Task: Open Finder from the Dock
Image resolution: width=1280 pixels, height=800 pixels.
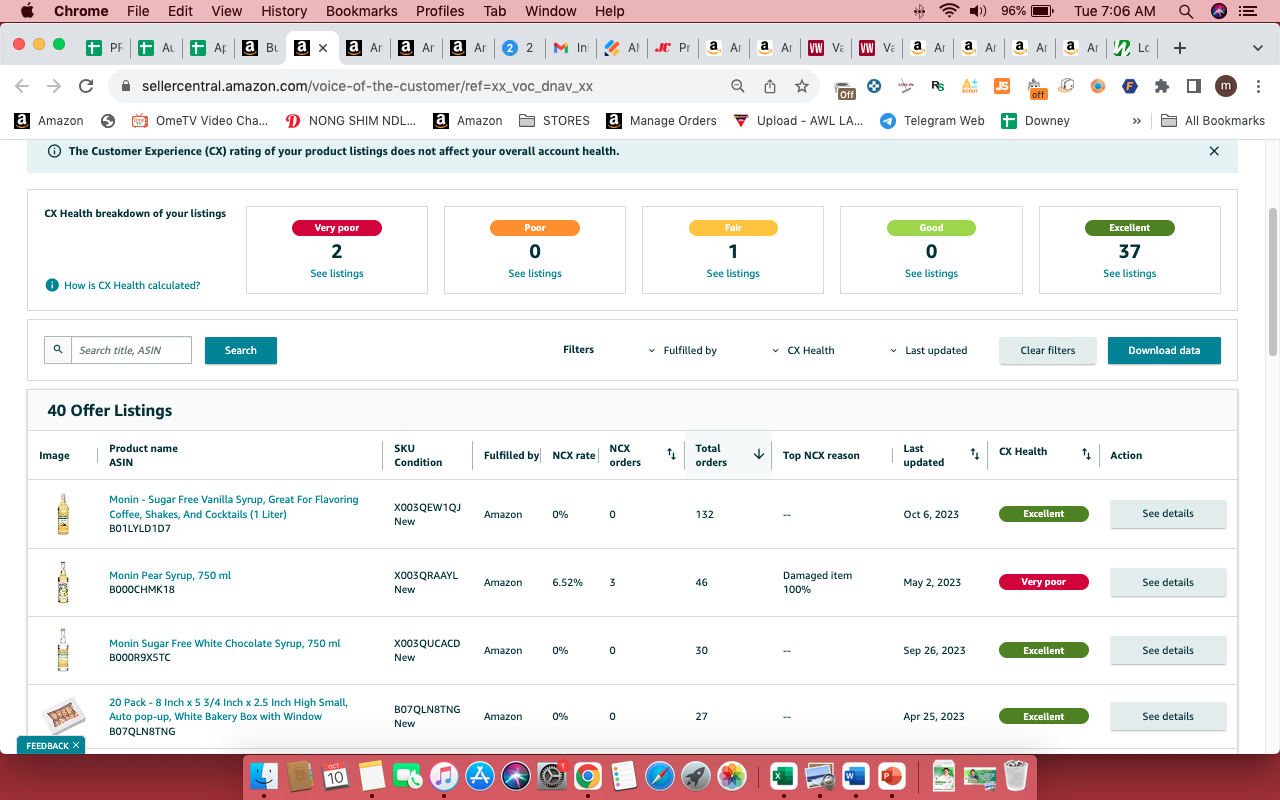Action: [264, 776]
